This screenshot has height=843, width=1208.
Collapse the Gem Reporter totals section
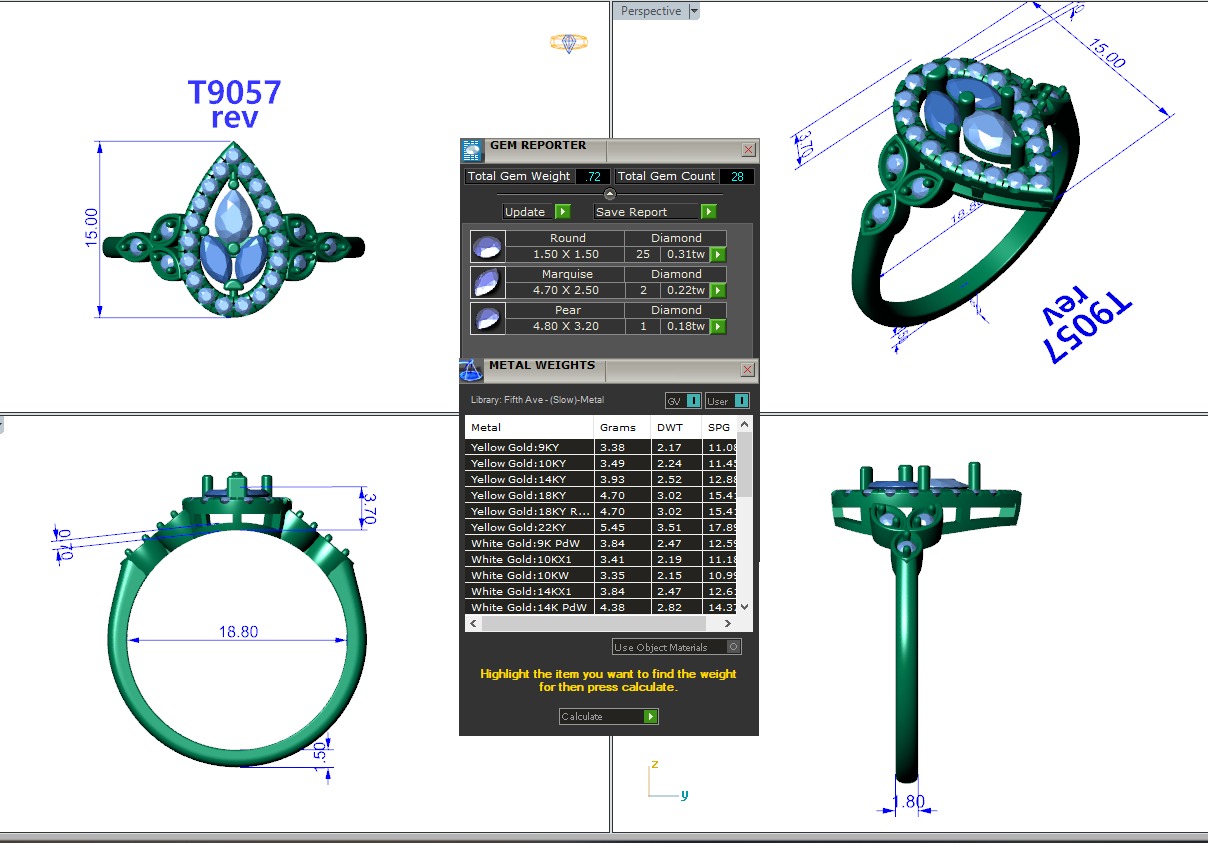(x=610, y=194)
